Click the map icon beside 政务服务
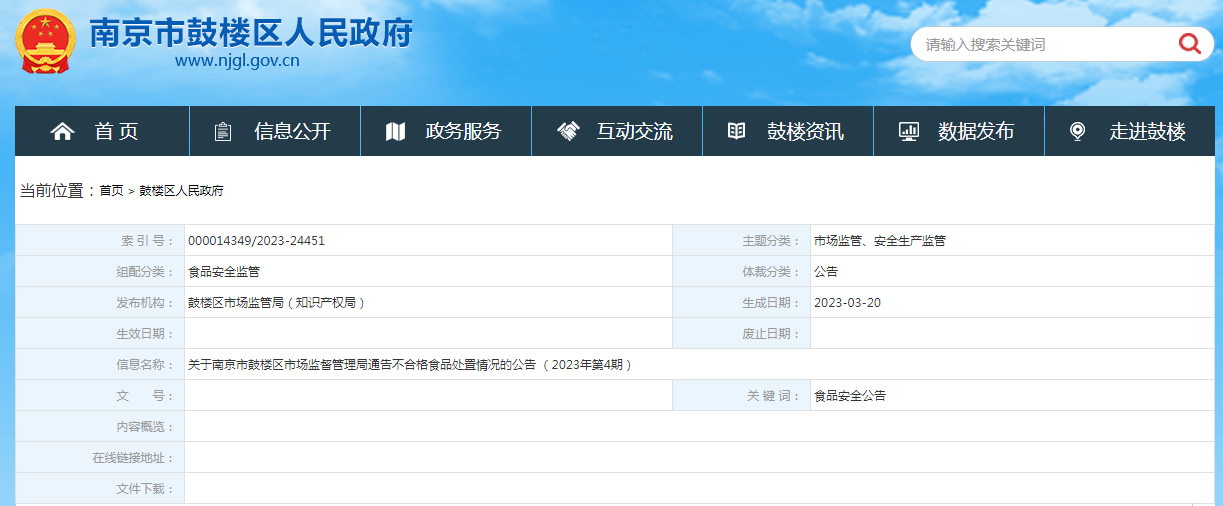Screen dimensions: 1223x506 (395, 132)
